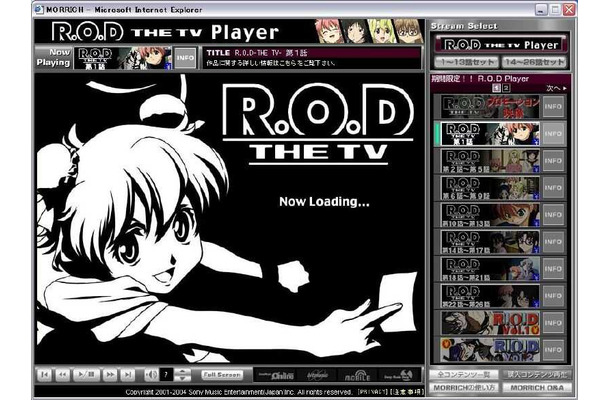Image resolution: width=610 pixels, height=400 pixels.
Task: Open INFO for episodes 6-9
Action: click(553, 188)
